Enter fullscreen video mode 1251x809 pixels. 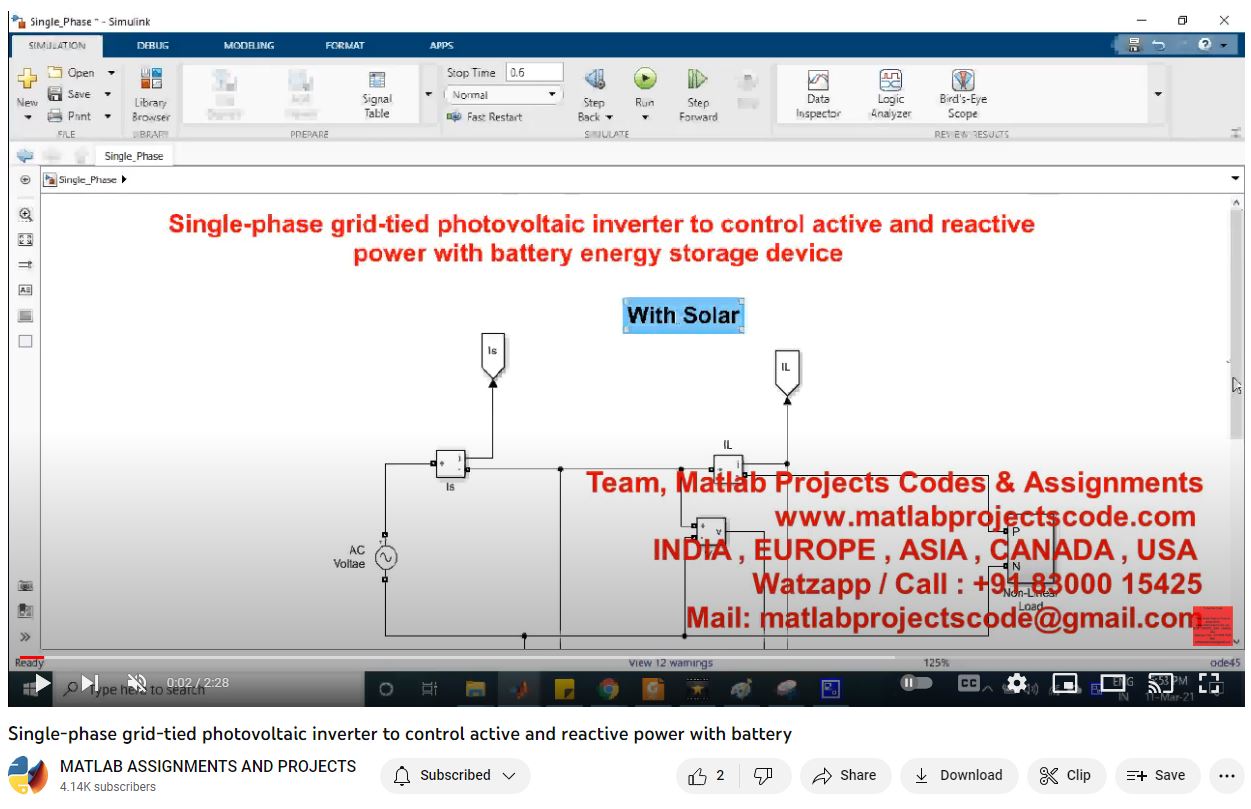[x=1210, y=683]
